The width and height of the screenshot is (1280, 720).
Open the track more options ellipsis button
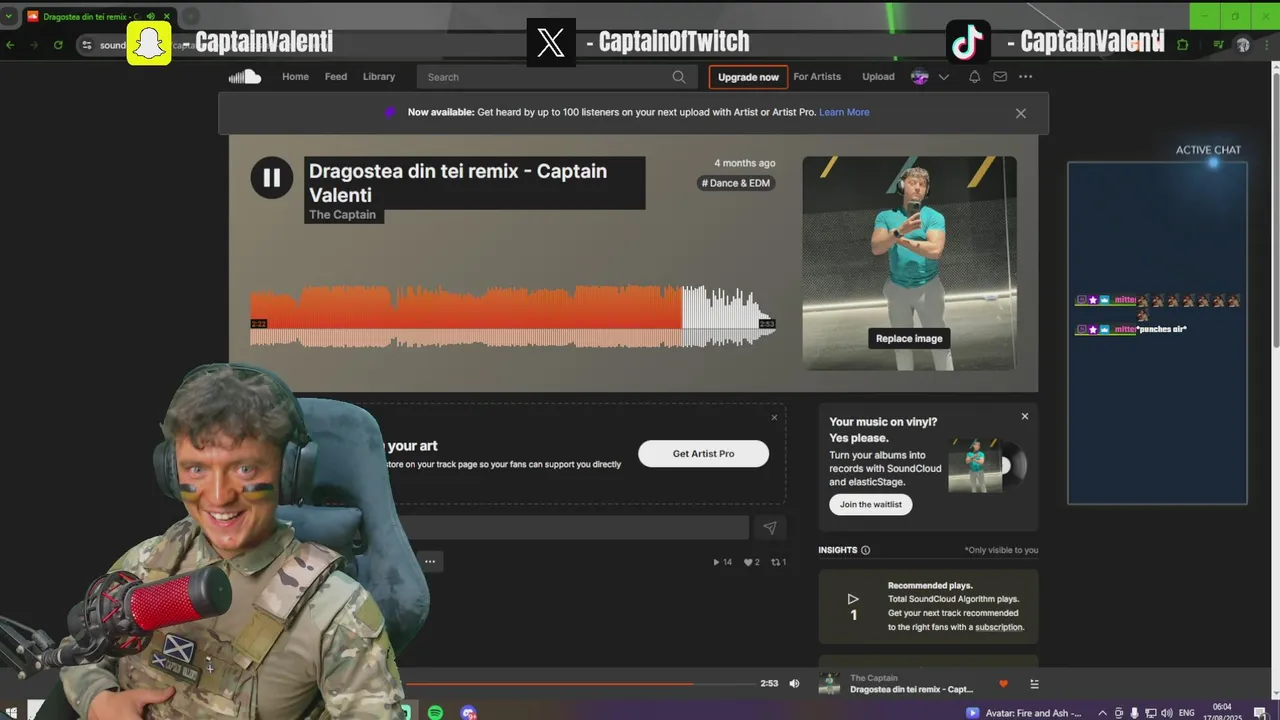430,562
